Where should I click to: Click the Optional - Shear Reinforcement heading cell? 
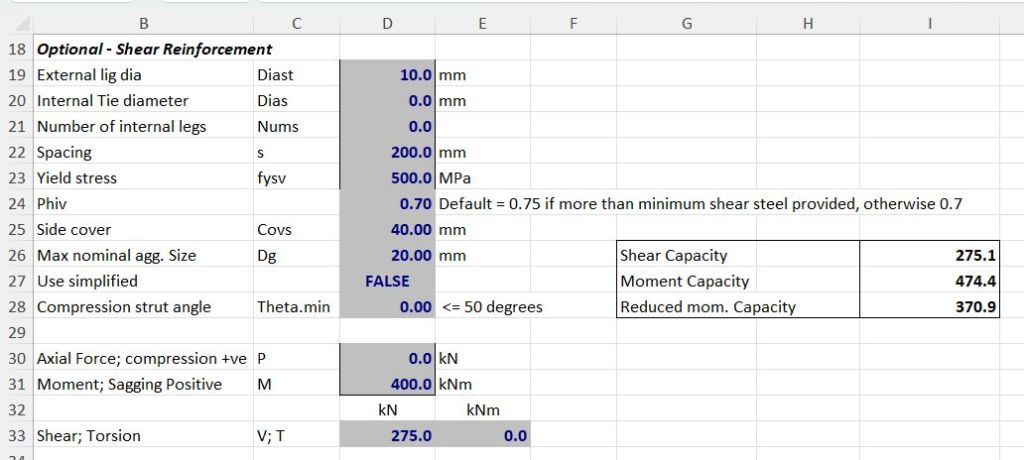(x=154, y=48)
